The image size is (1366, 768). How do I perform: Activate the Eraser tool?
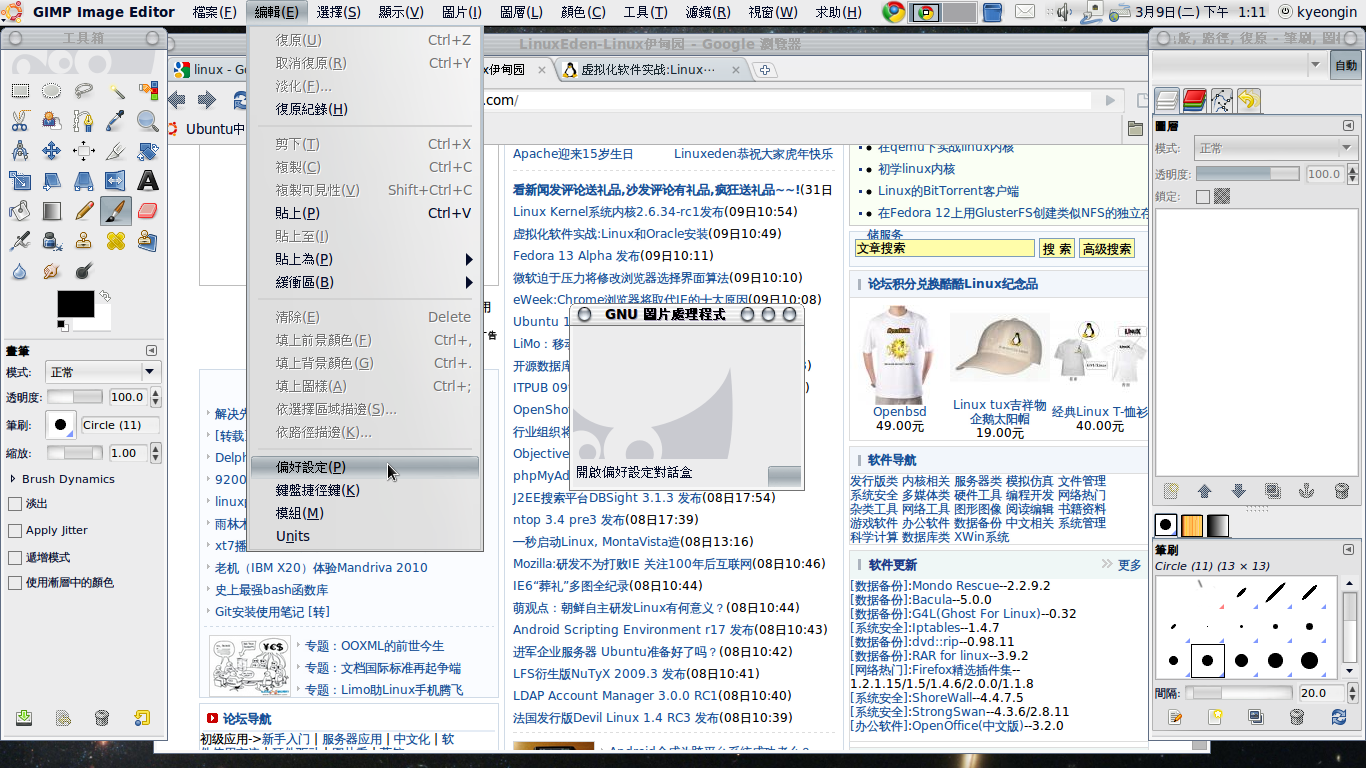tap(148, 211)
